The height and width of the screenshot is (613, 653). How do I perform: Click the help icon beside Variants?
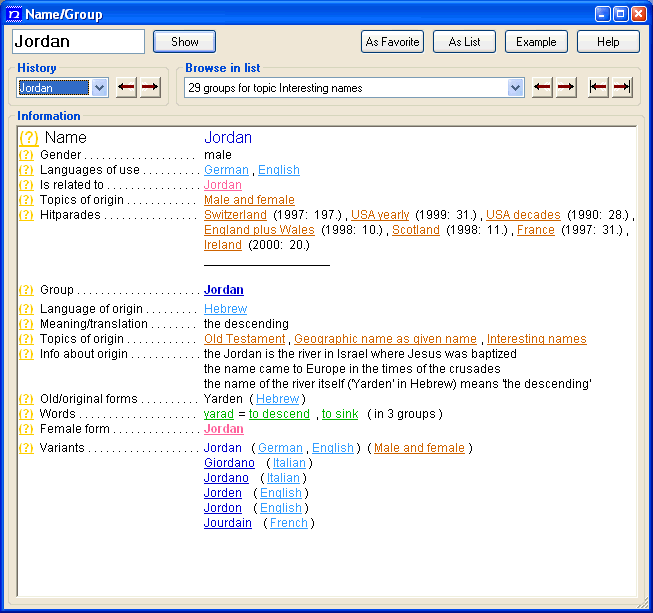(x=27, y=448)
